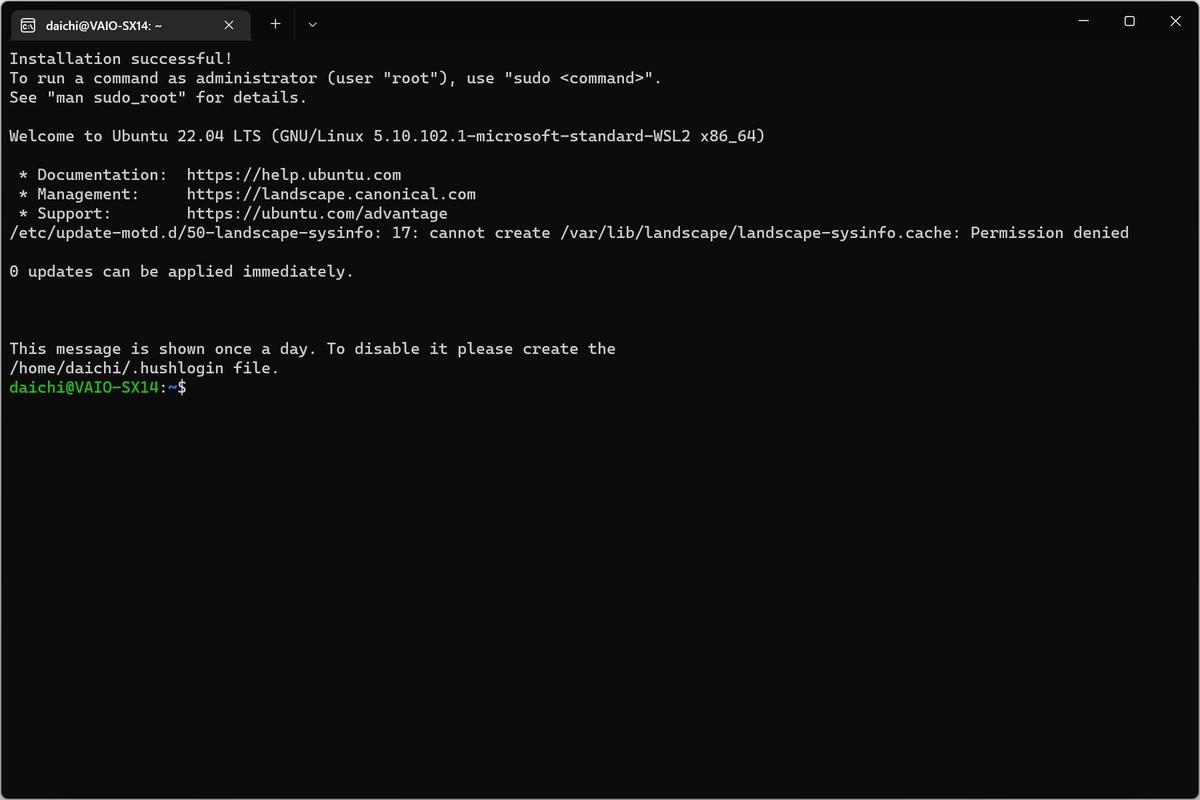The height and width of the screenshot is (800, 1200).
Task: Expand the profile dropdown chevron
Action: [x=312, y=24]
